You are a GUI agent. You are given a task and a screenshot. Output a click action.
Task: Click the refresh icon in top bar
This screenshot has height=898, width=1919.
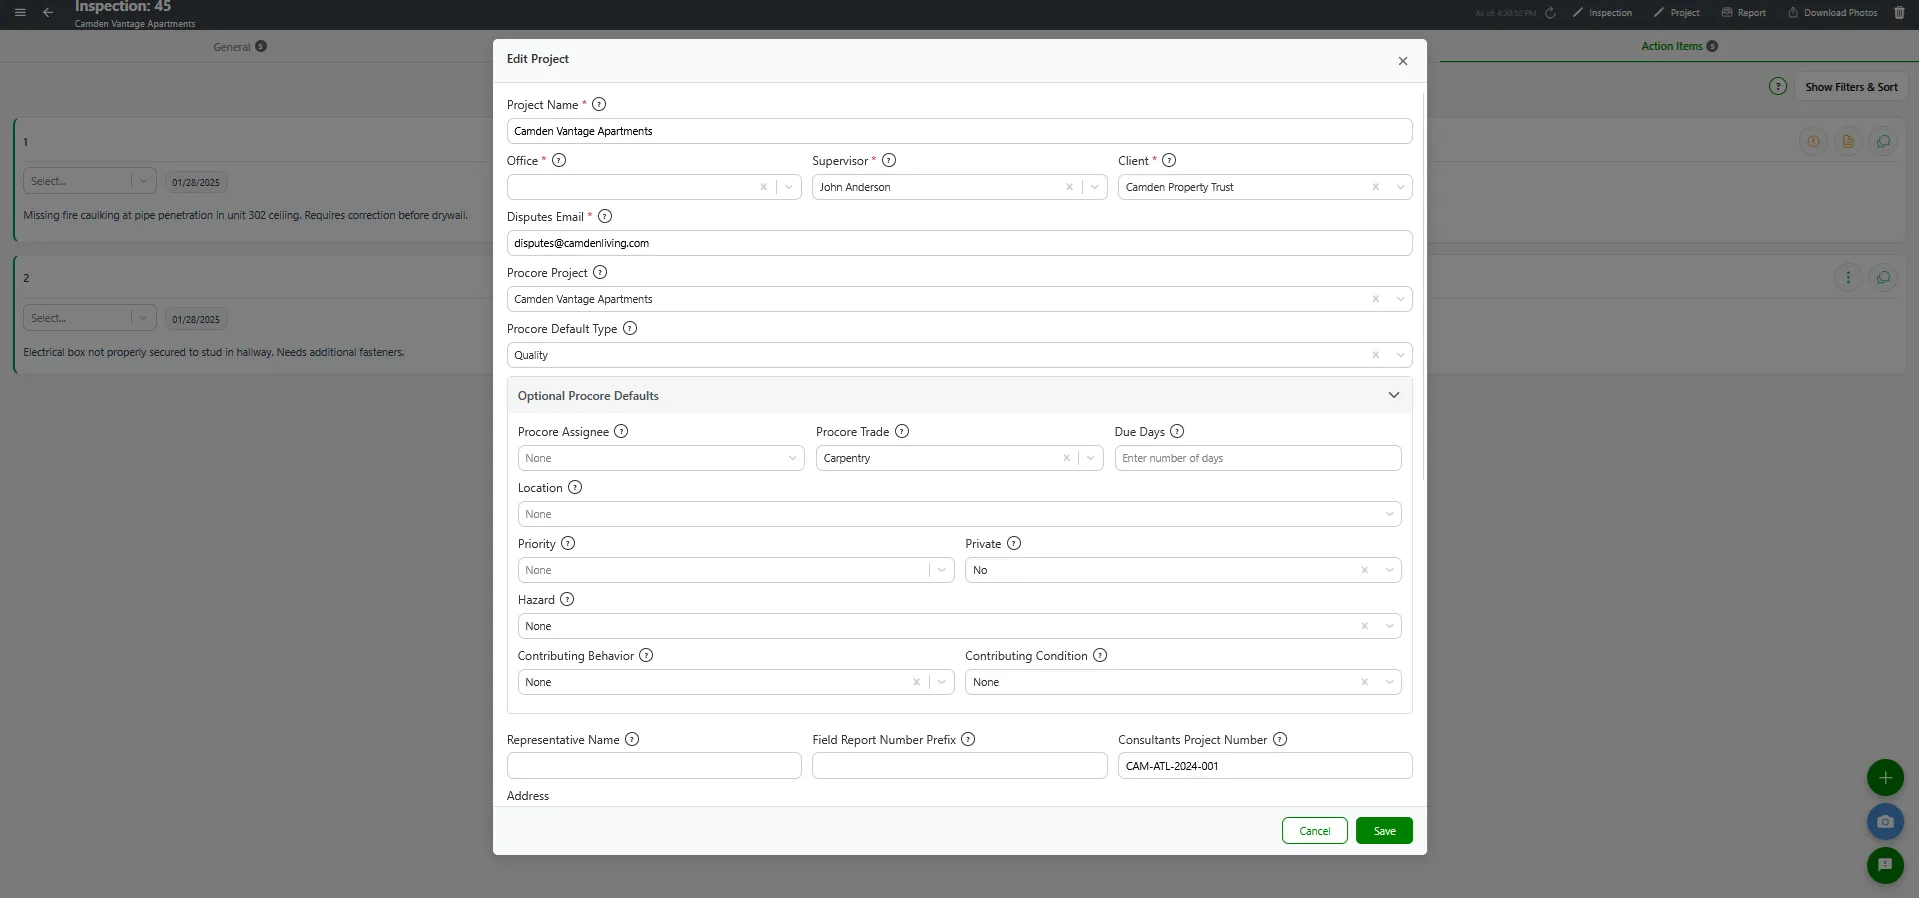1550,13
